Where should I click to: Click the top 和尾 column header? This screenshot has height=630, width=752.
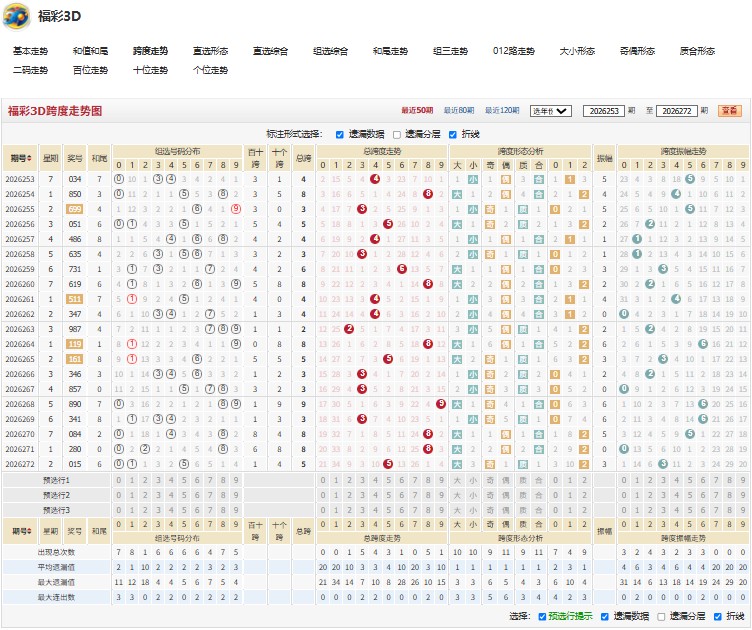coord(99,158)
